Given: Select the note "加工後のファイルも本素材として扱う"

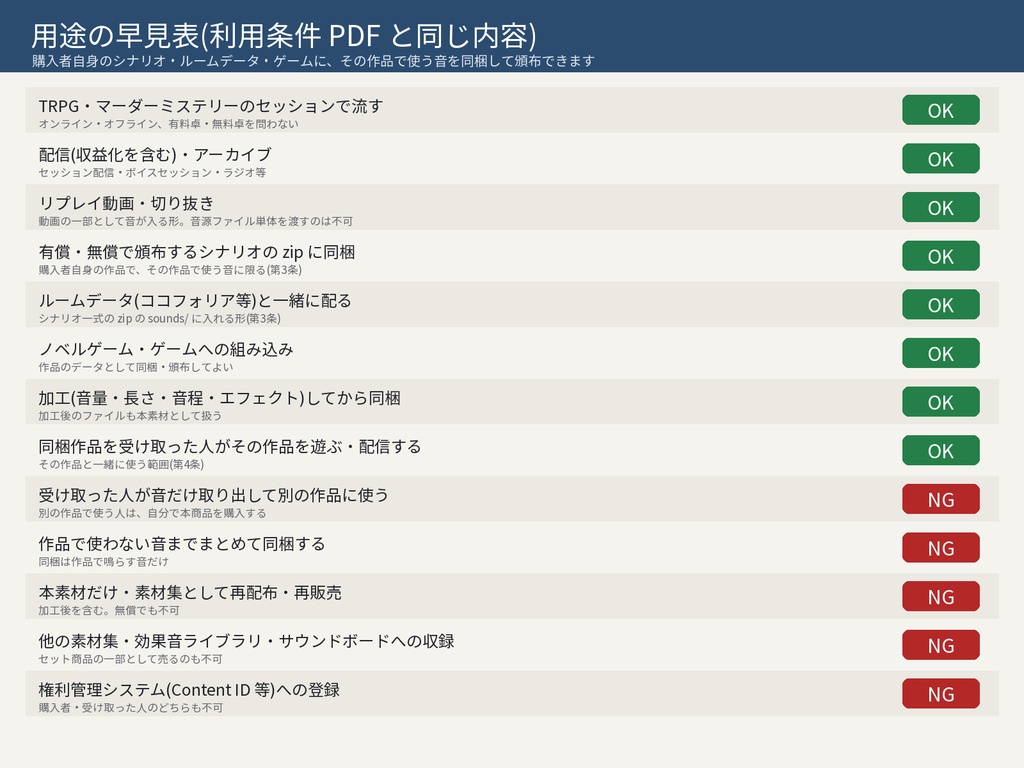Looking at the screenshot, I should pyautogui.click(x=130, y=415).
